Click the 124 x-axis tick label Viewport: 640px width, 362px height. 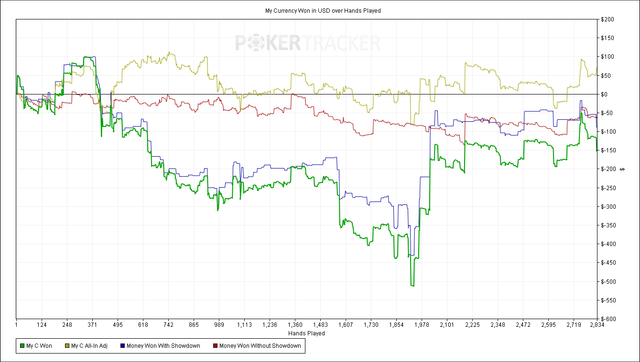click(x=42, y=325)
